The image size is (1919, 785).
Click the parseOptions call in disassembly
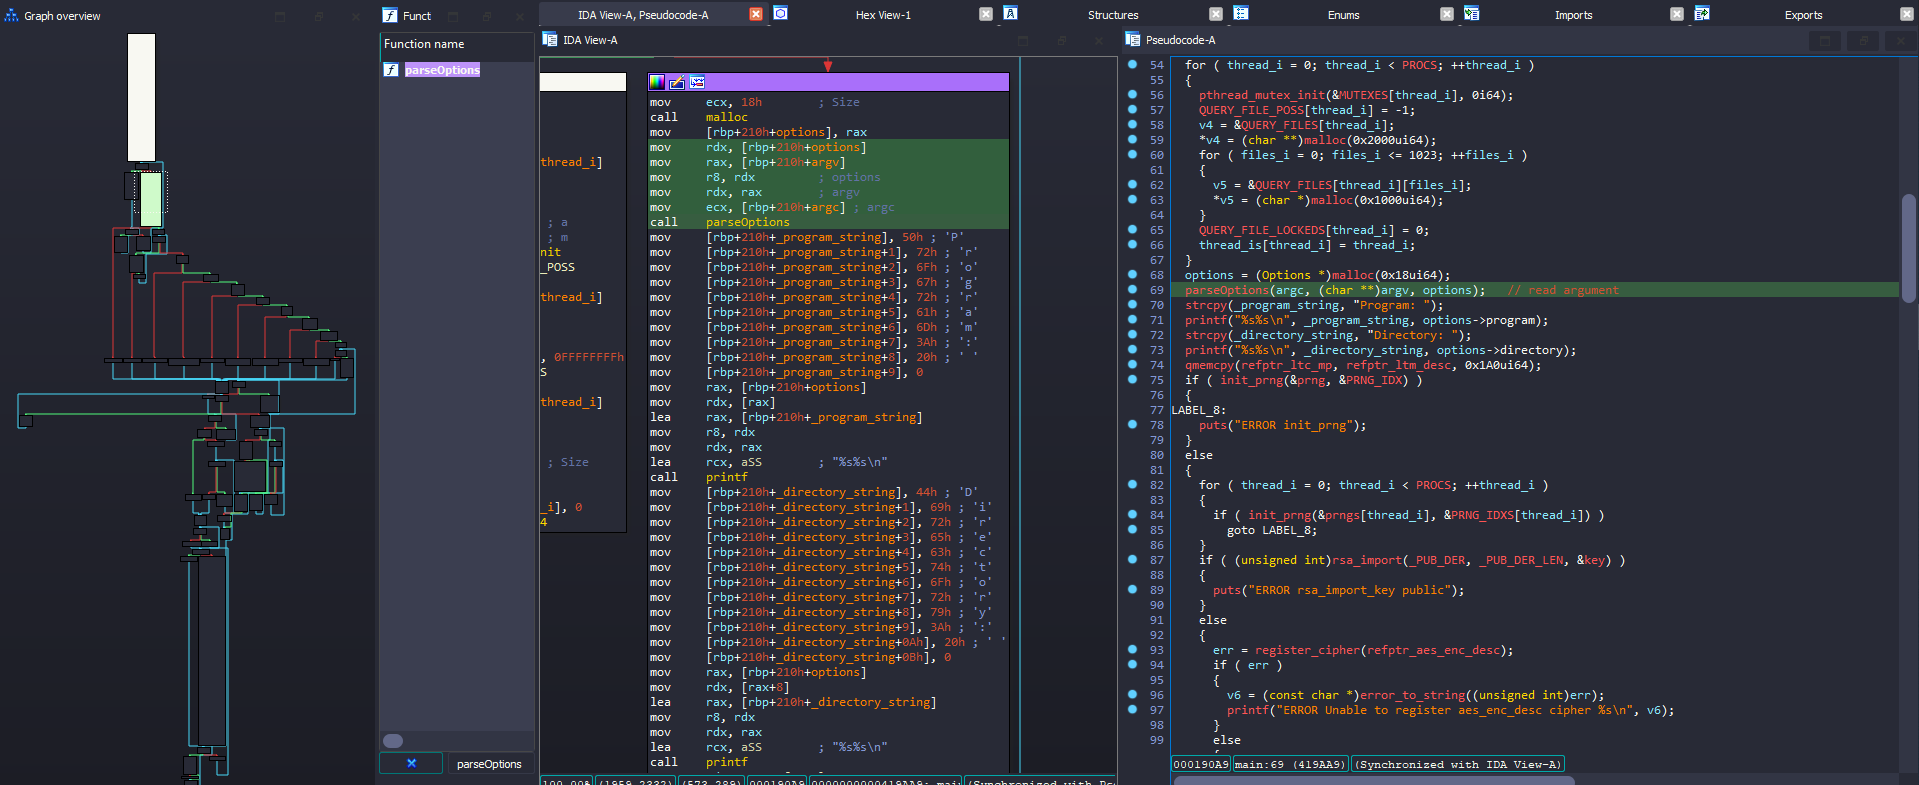click(x=747, y=222)
